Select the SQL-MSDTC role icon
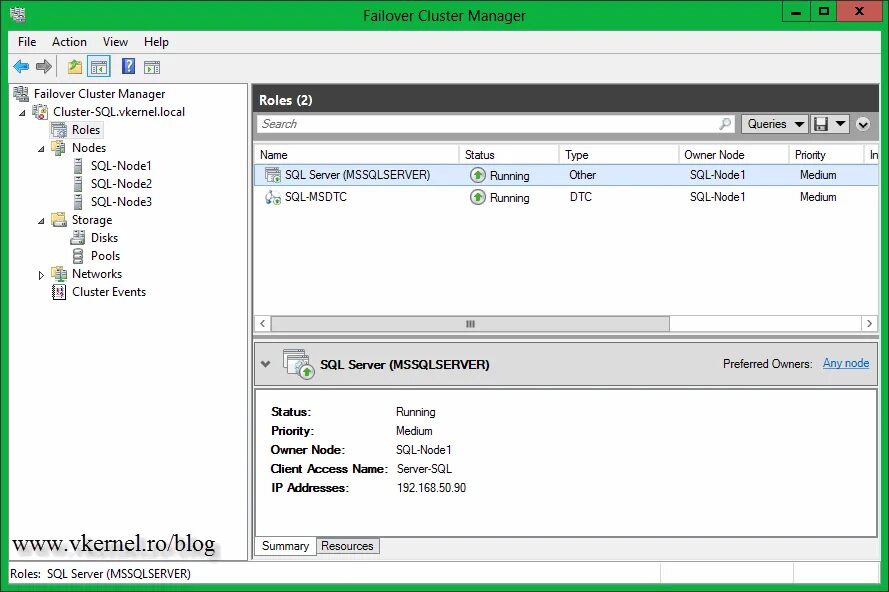Image resolution: width=889 pixels, height=592 pixels. [x=273, y=197]
